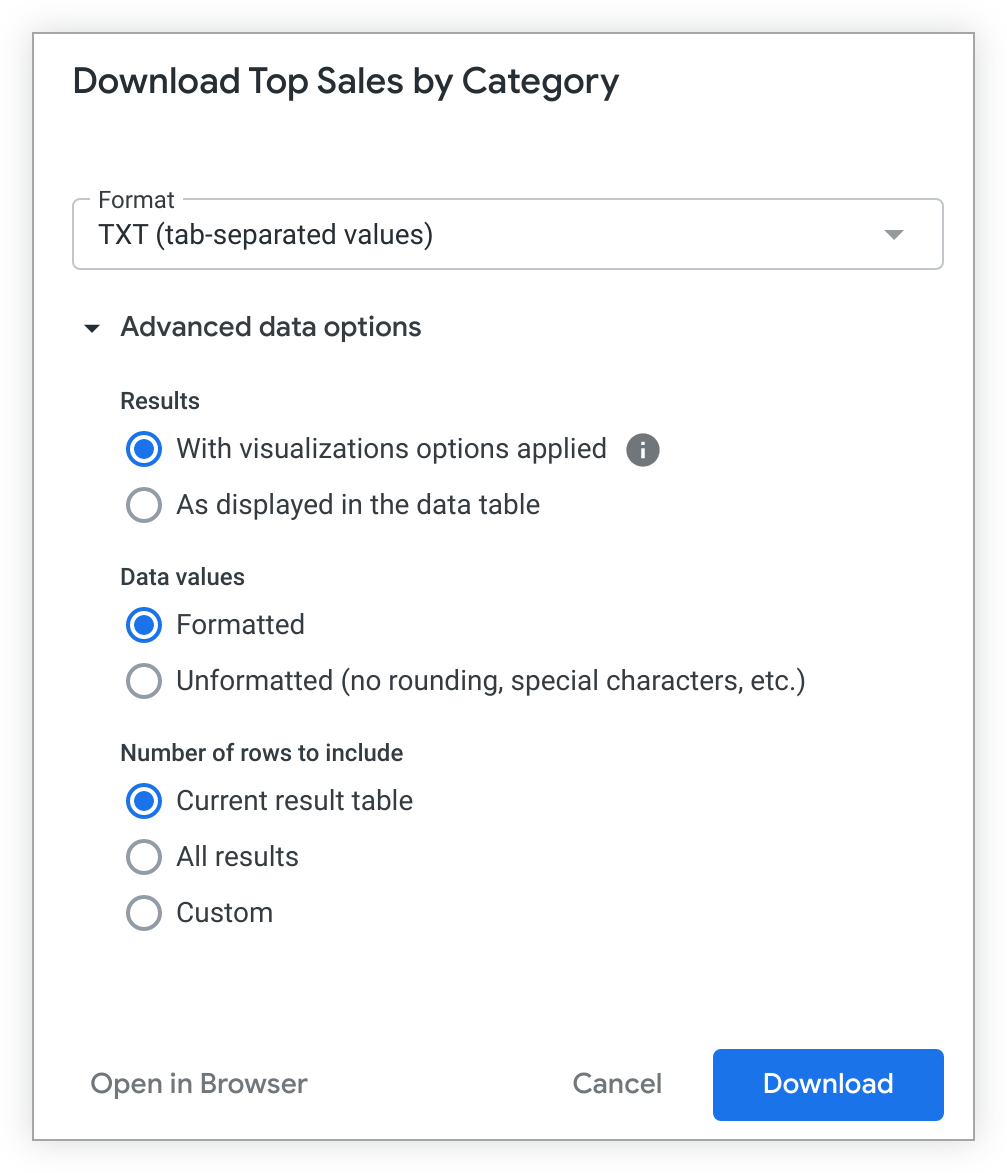The height and width of the screenshot is (1173, 1007).
Task: Click the info icon beside visualizations option
Action: click(x=643, y=450)
